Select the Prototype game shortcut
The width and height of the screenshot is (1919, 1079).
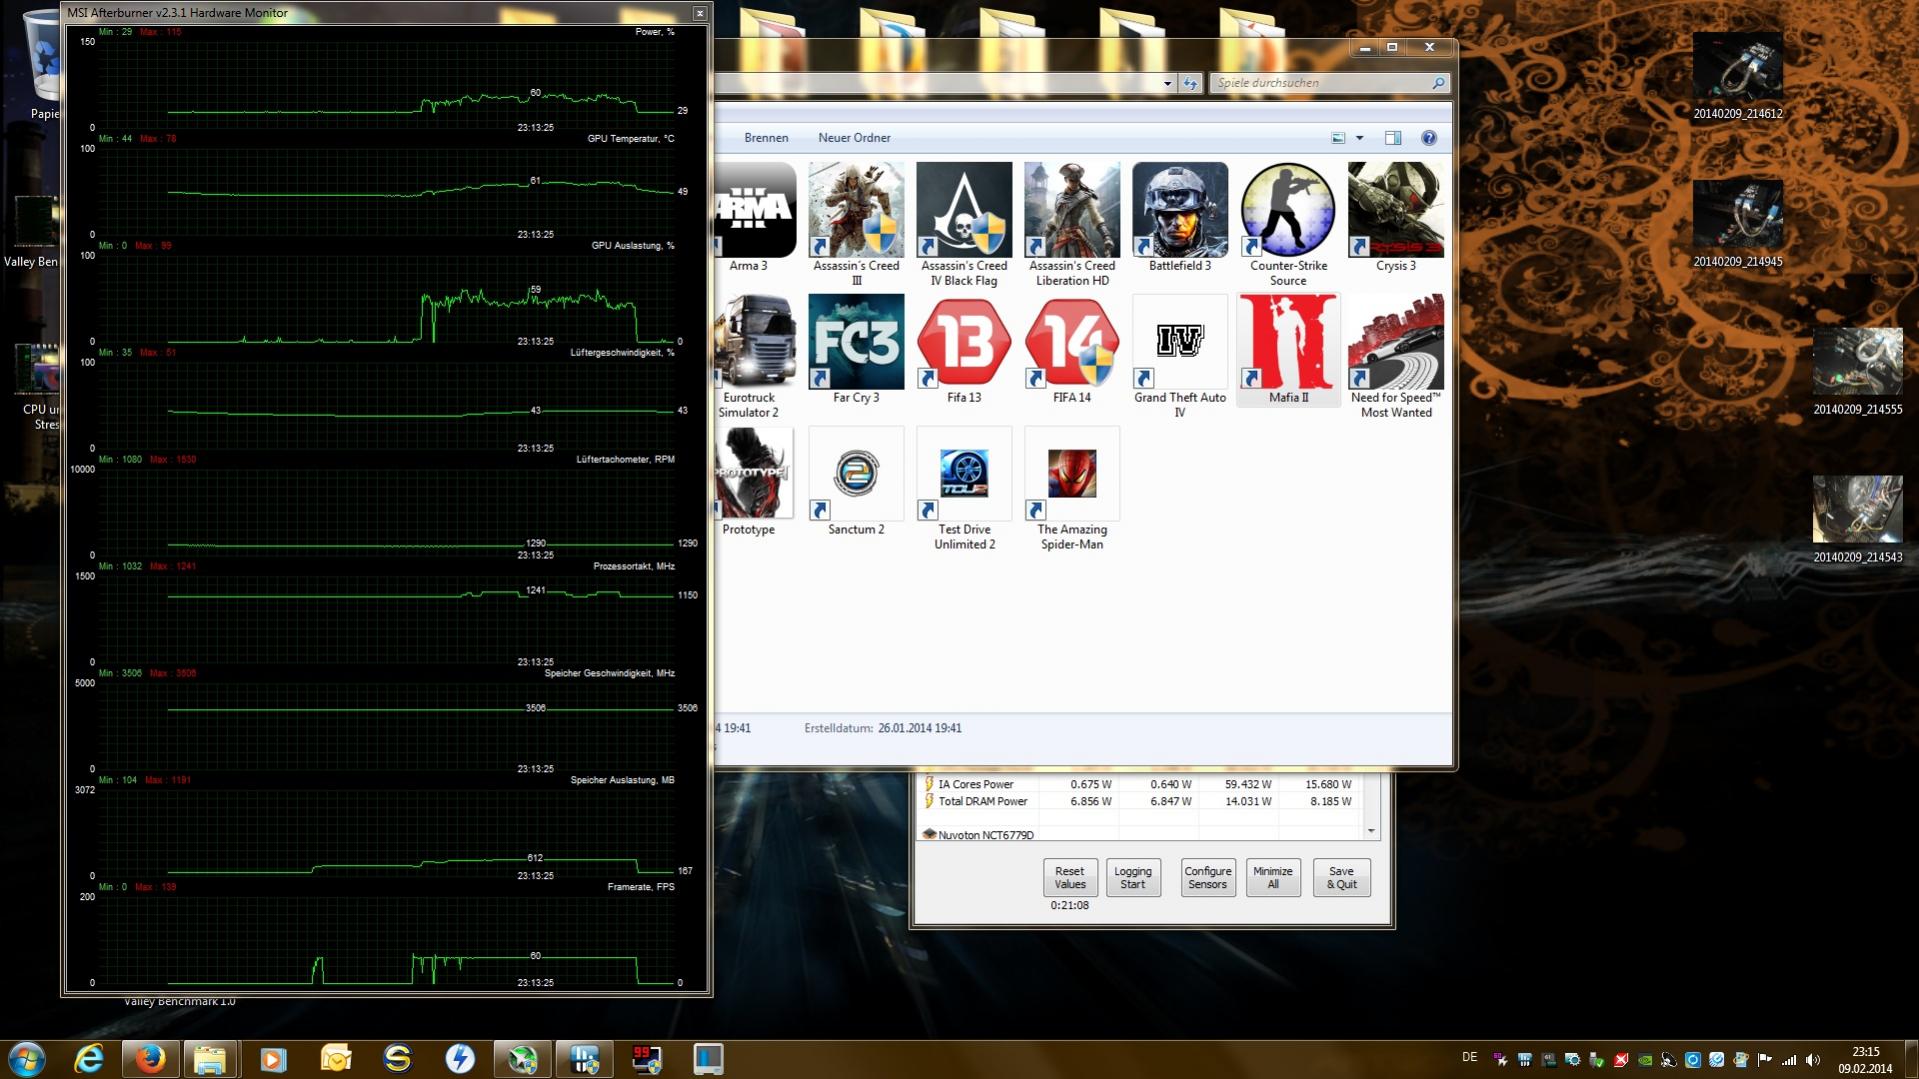(x=753, y=481)
